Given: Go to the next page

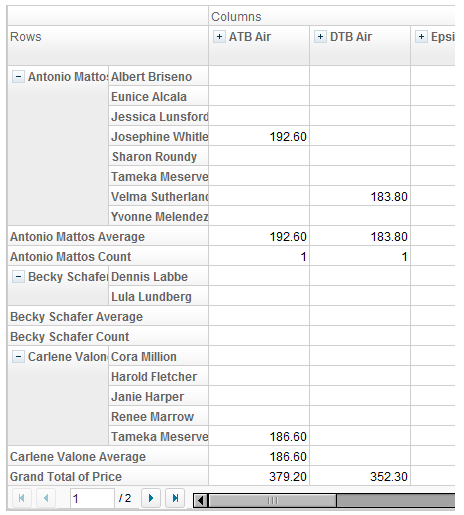Looking at the screenshot, I should point(151,498).
